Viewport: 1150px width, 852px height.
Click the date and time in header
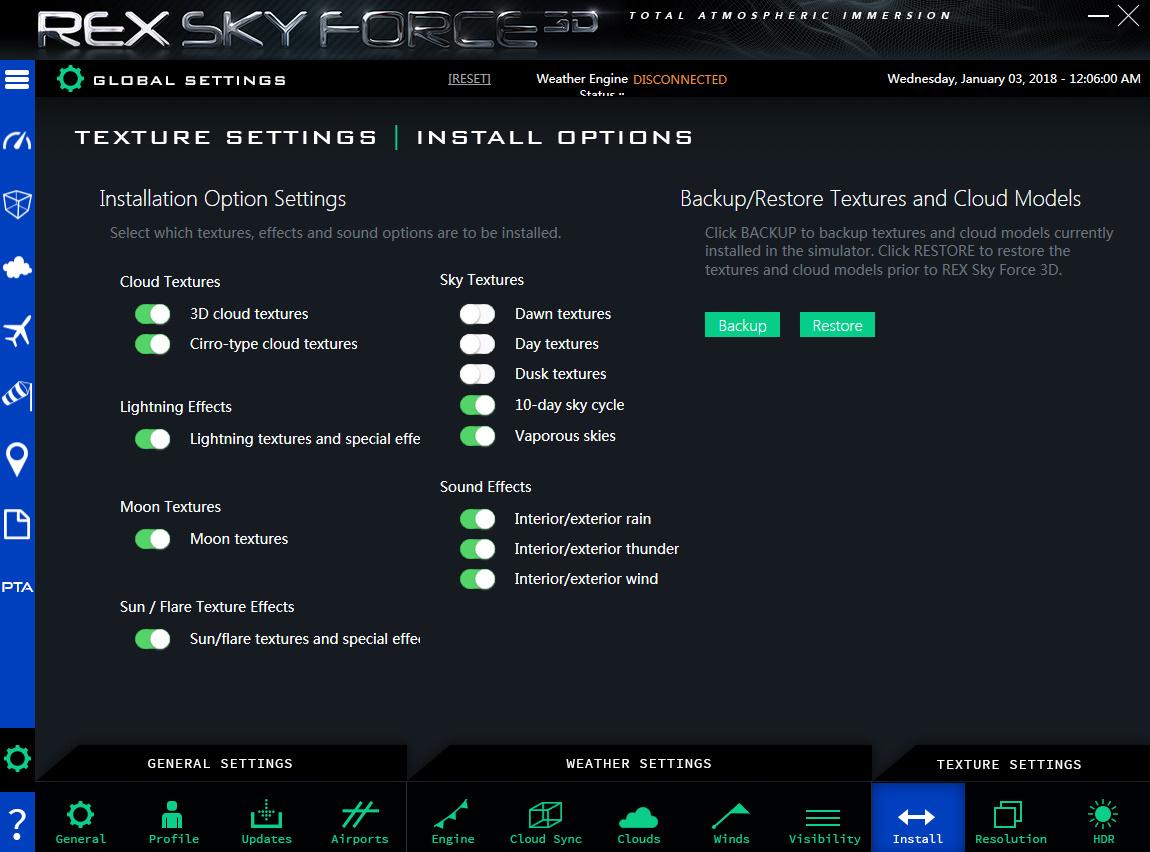click(x=1014, y=78)
